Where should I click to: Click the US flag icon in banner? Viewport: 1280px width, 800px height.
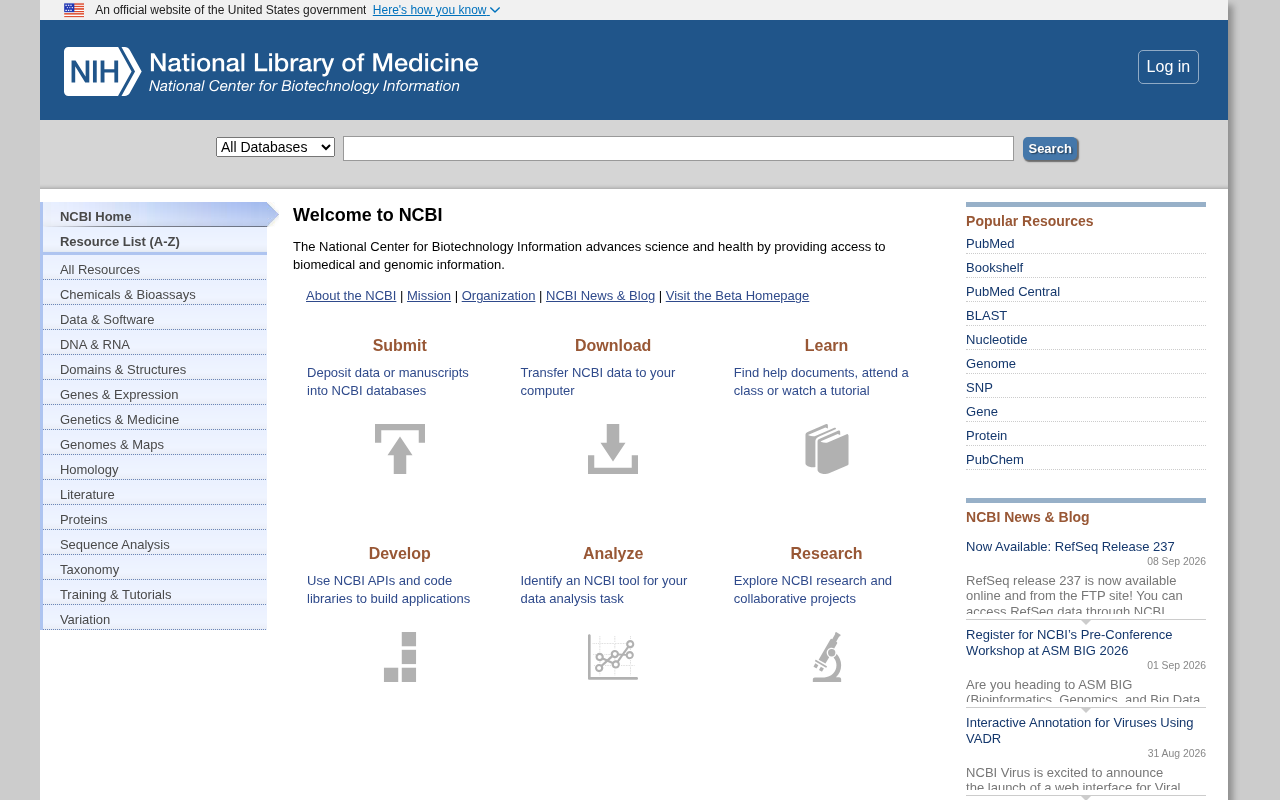click(74, 10)
